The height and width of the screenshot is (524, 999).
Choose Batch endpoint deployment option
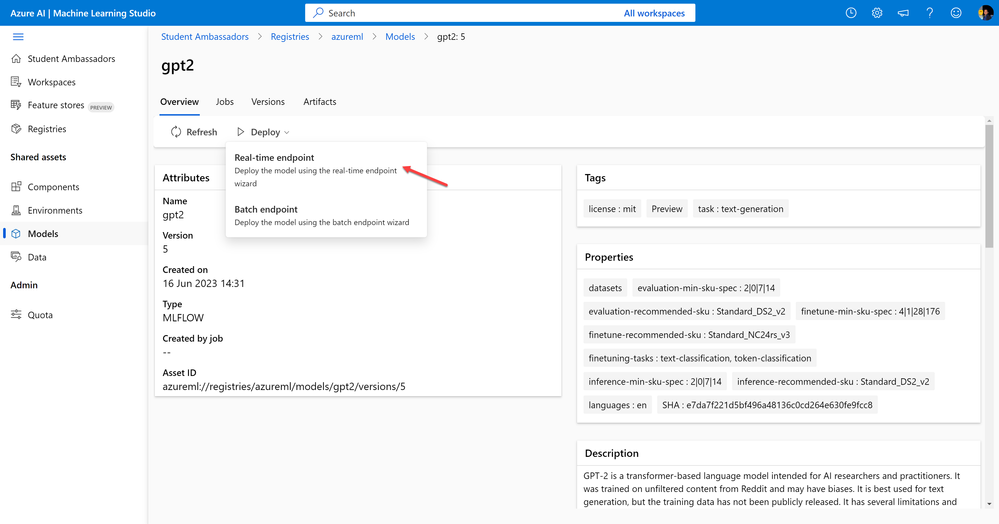326,215
